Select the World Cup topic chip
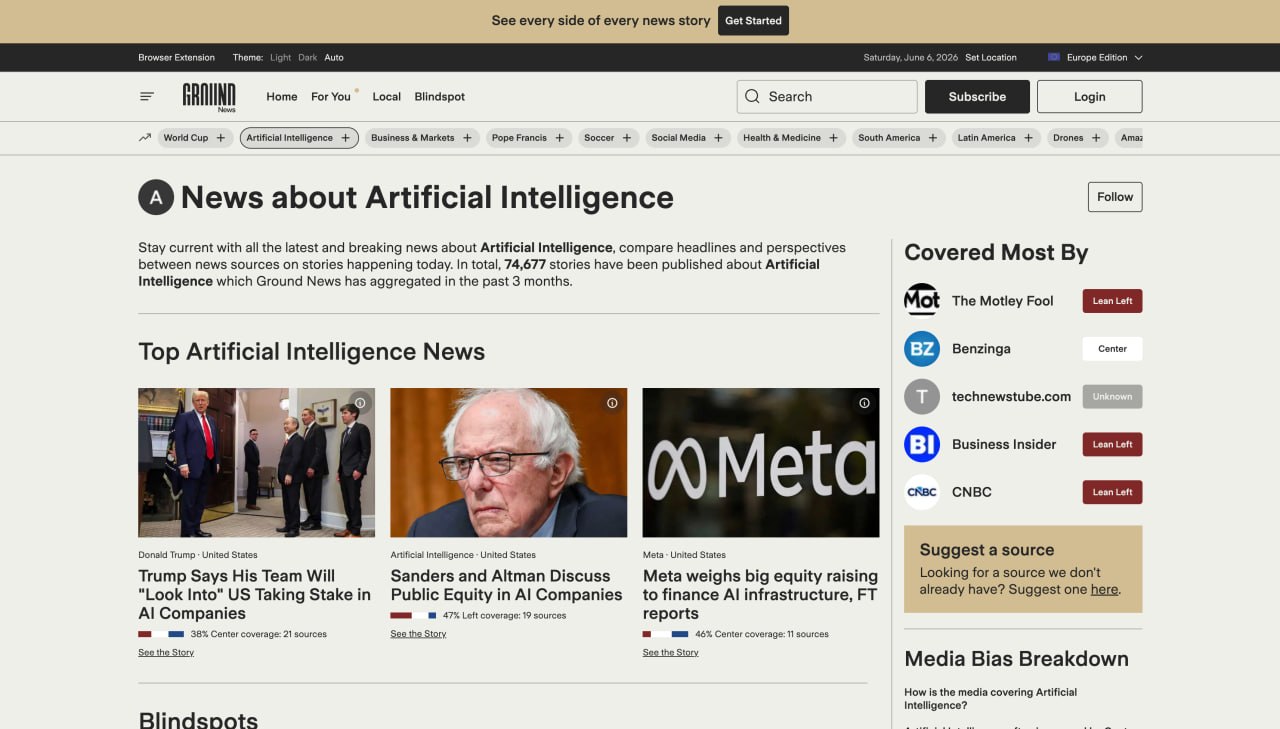Viewport: 1280px width, 729px height. (195, 138)
